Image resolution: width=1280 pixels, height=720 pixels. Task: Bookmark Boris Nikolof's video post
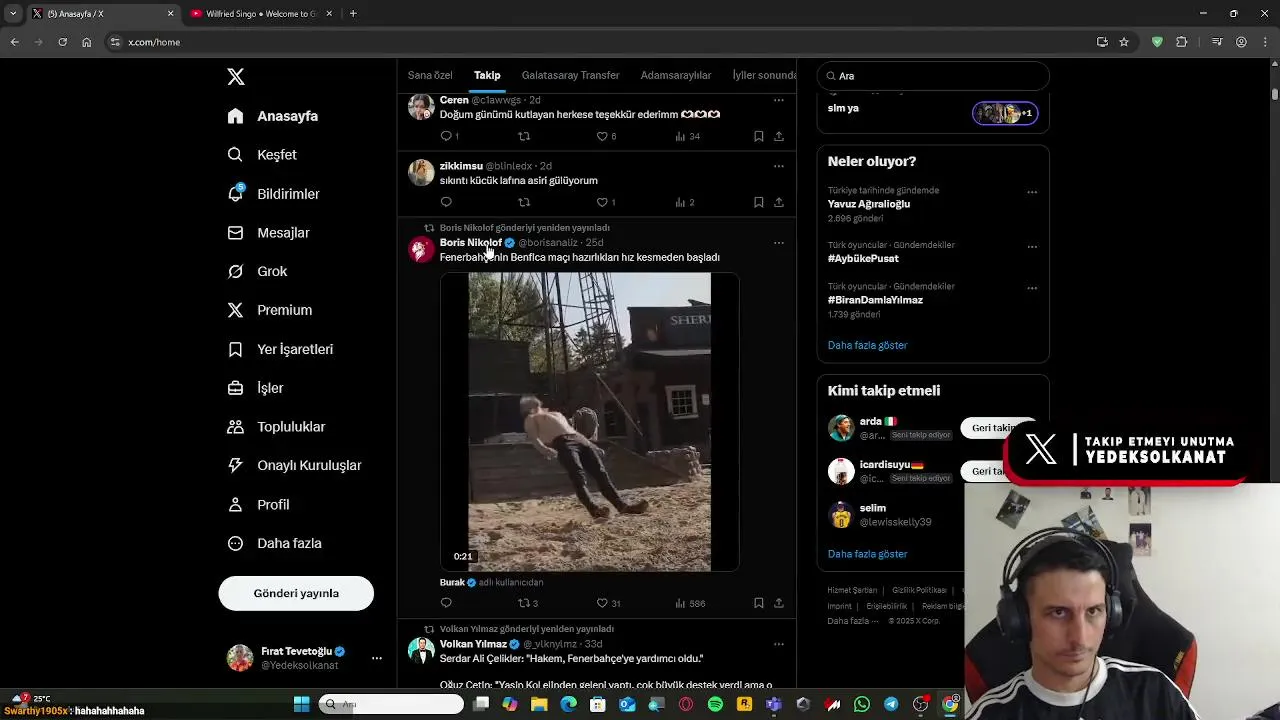[x=759, y=603]
